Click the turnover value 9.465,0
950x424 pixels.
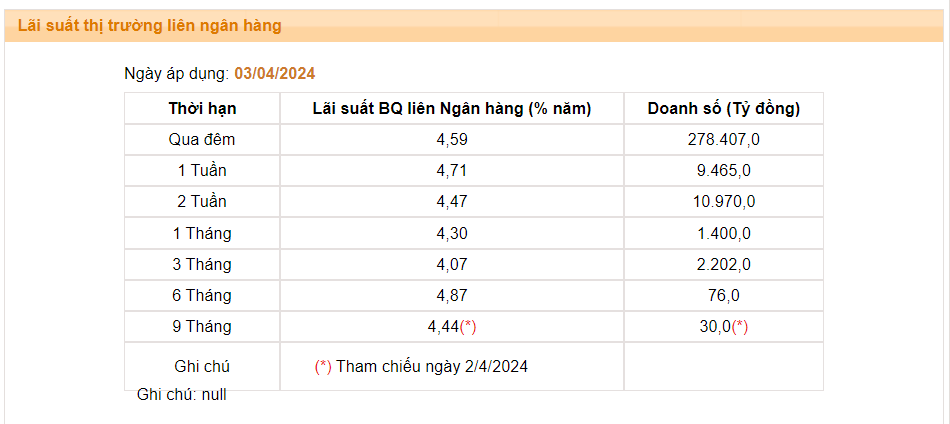pos(723,171)
